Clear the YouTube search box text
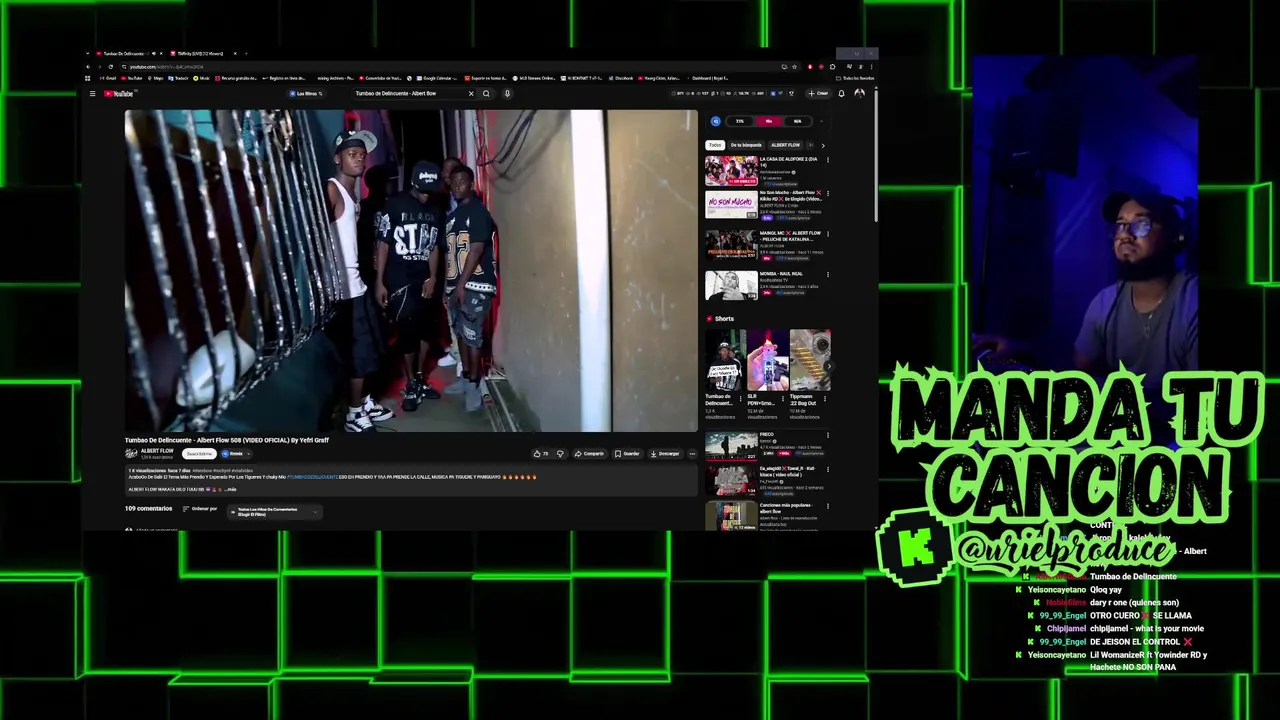The image size is (1280, 720). coord(471,94)
